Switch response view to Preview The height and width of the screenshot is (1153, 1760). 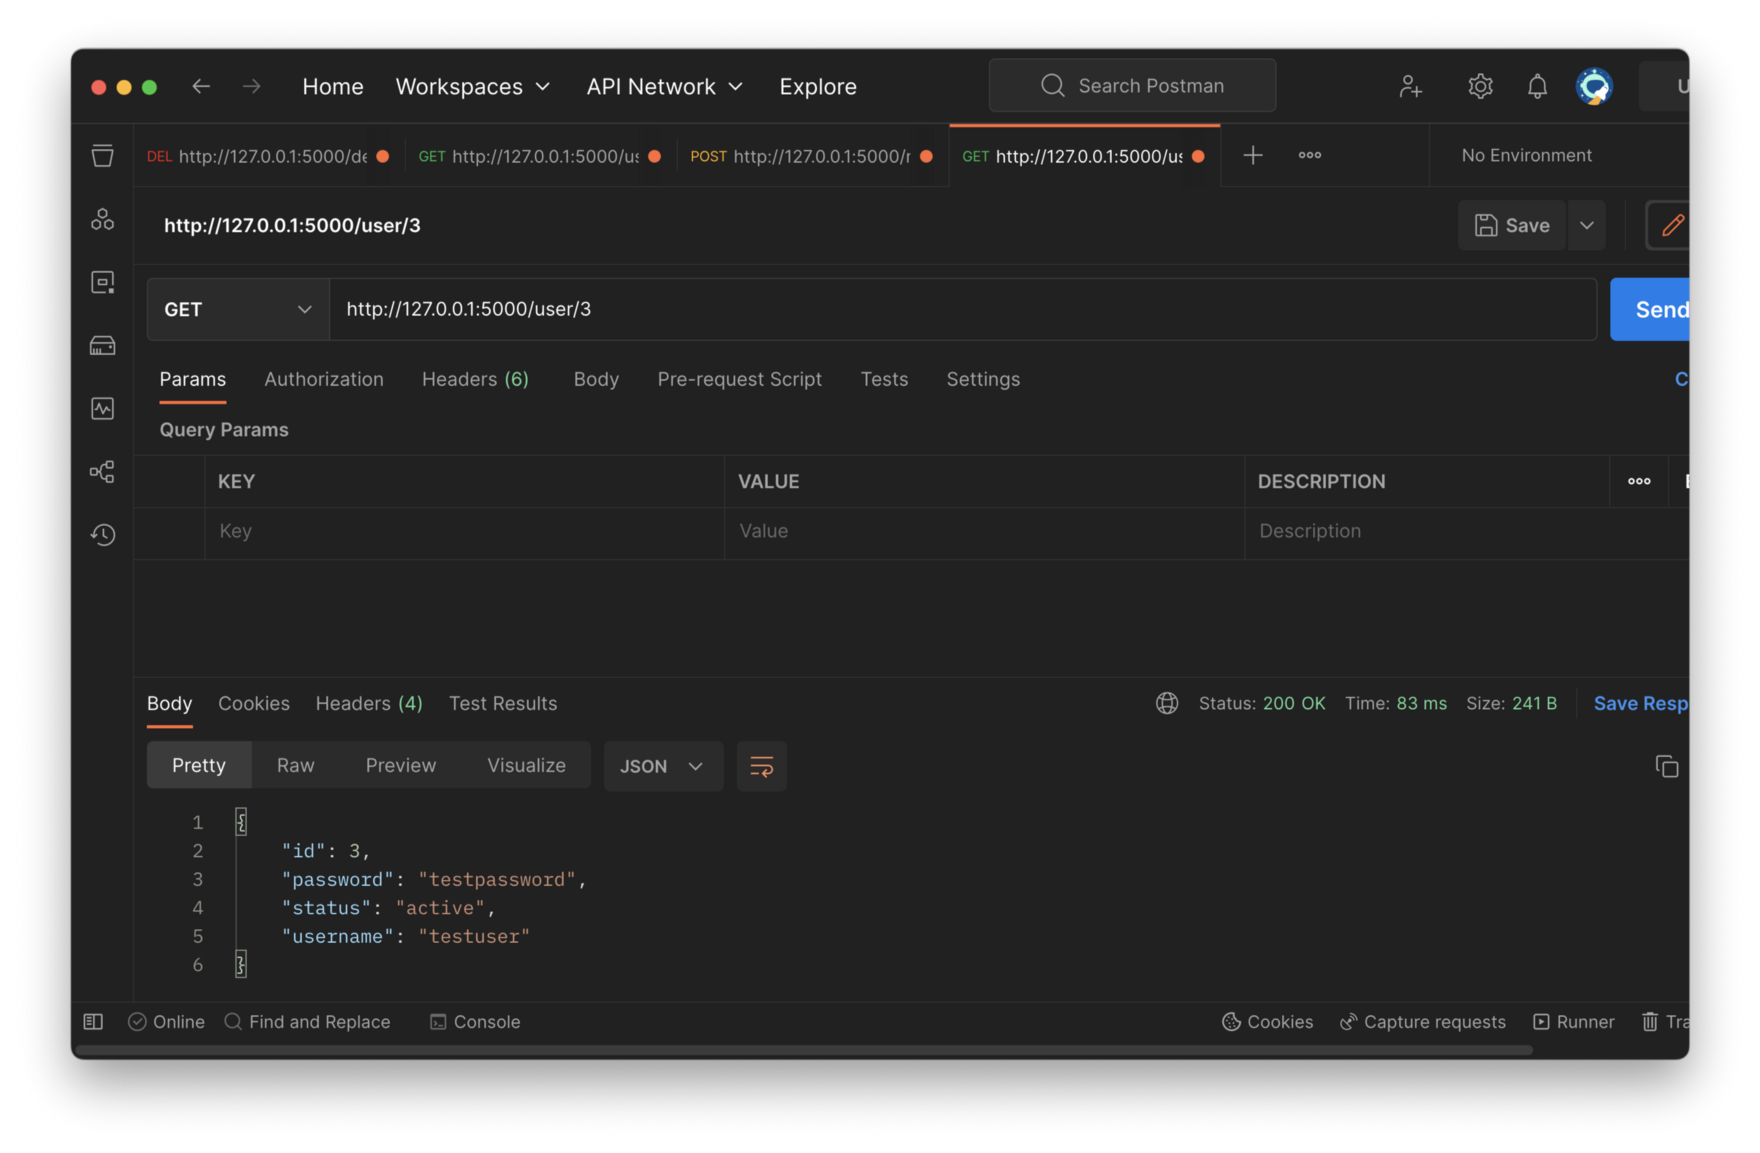click(x=400, y=765)
